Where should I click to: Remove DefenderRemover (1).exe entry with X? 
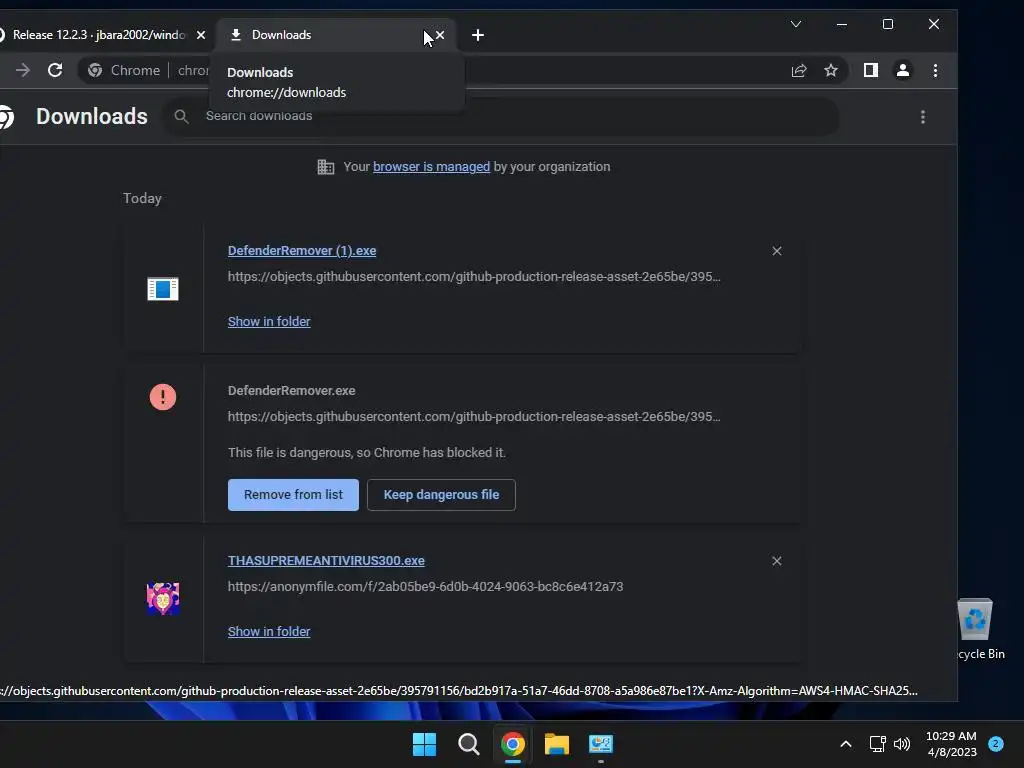(776, 251)
